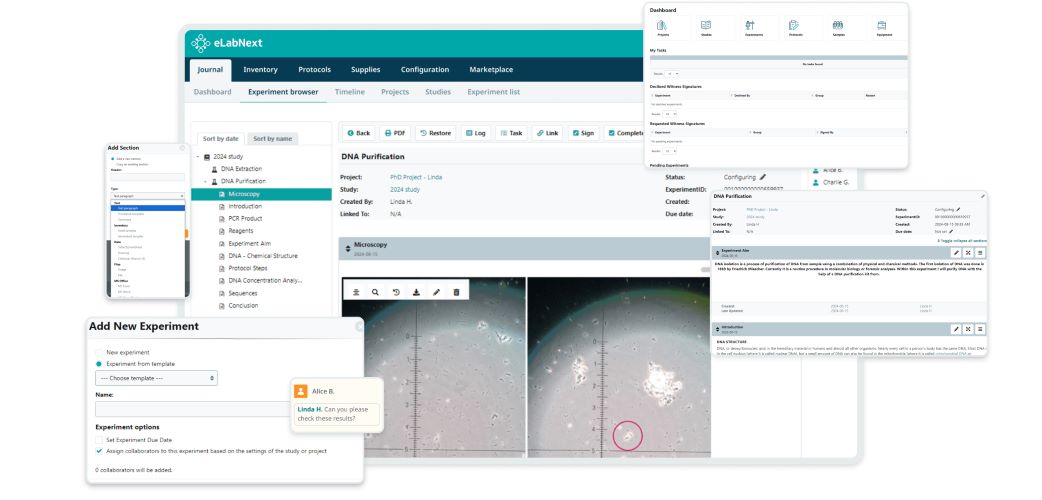The height and width of the screenshot is (500, 1042).
Task: Click the Restore button
Action: point(435,133)
